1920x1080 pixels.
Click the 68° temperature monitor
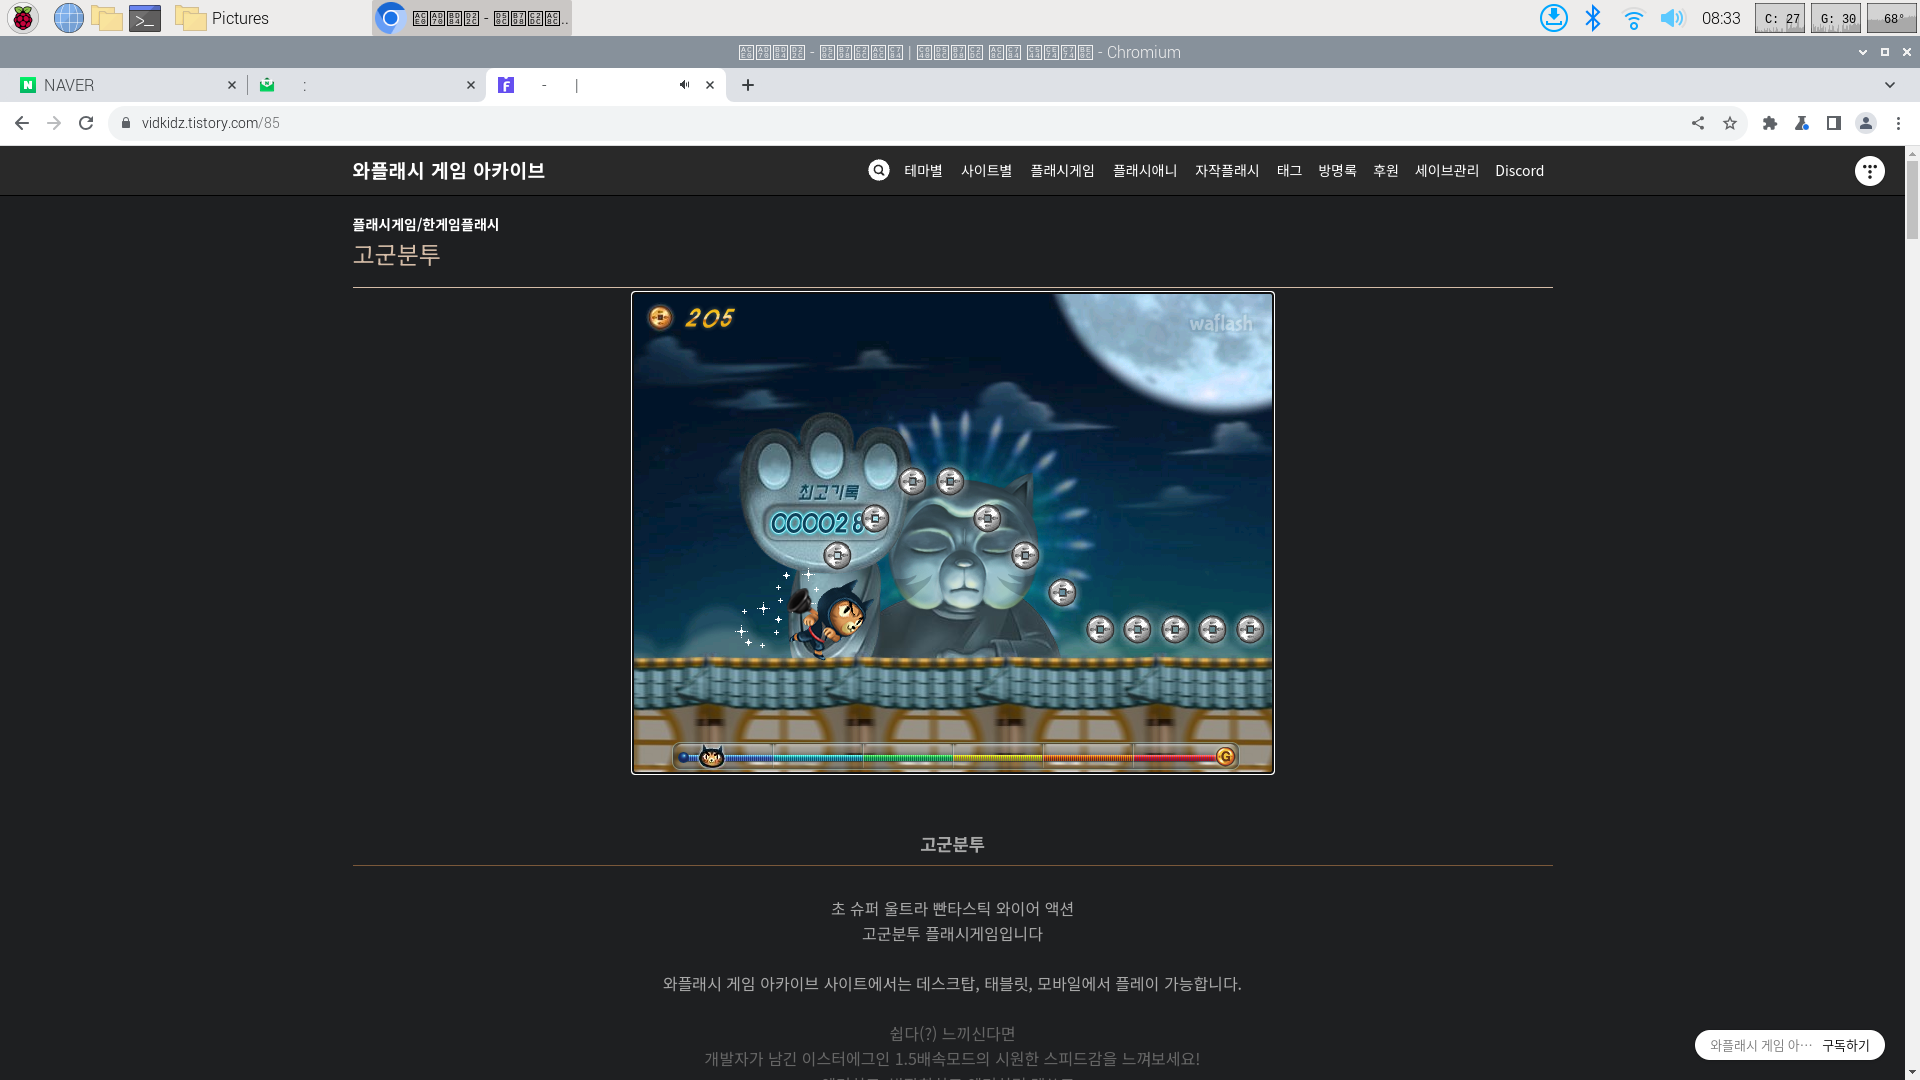[x=1892, y=18]
